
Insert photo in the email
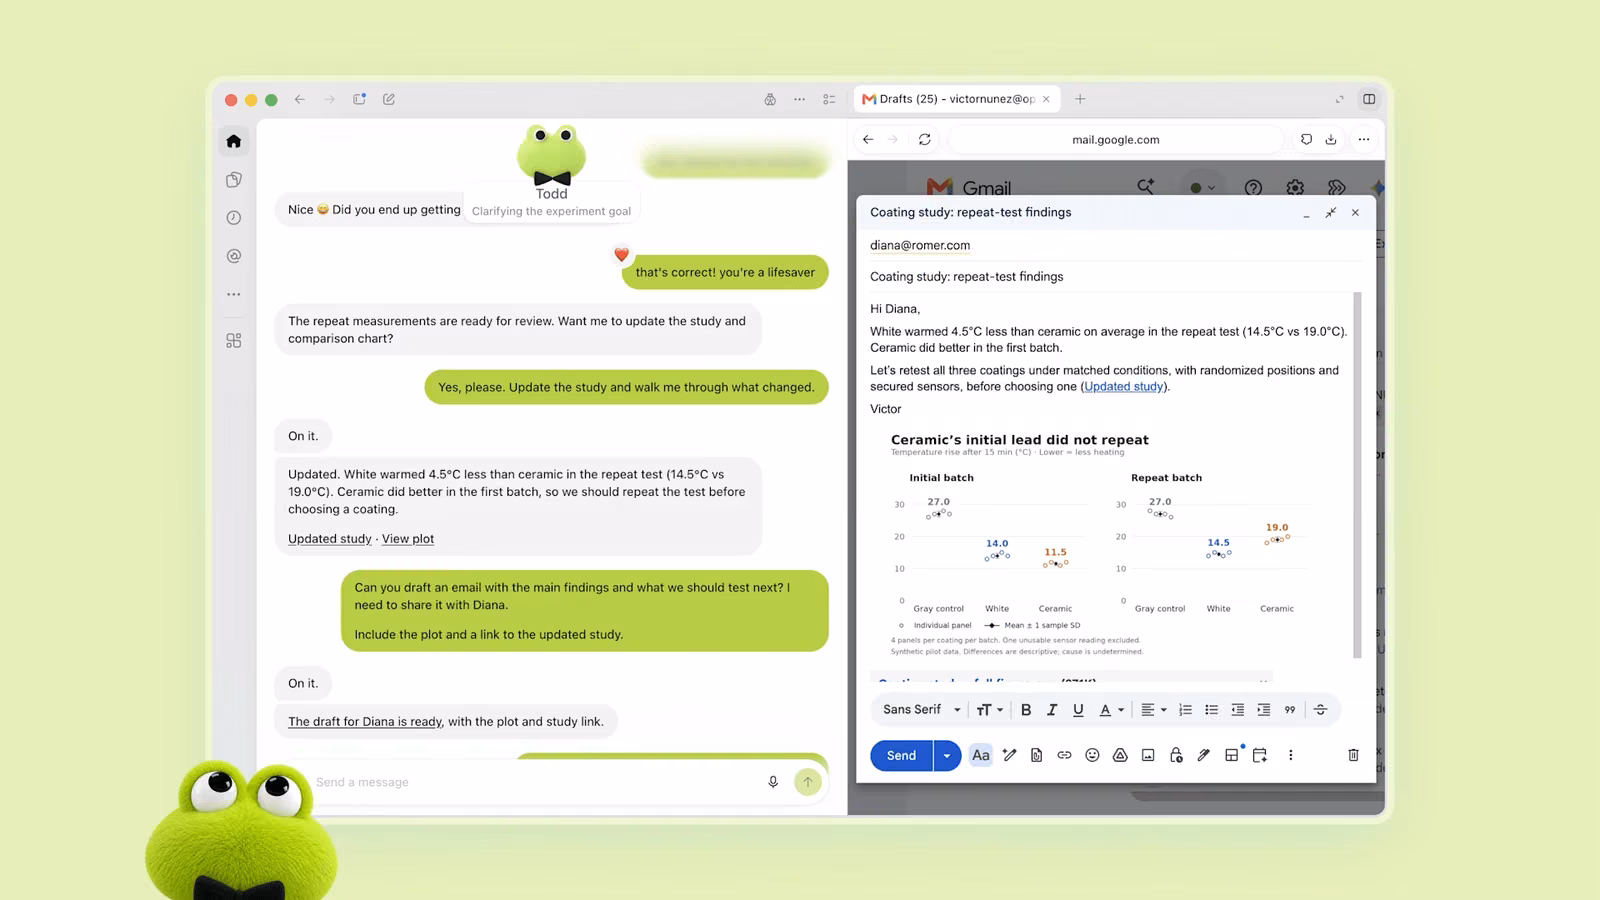pos(1148,756)
